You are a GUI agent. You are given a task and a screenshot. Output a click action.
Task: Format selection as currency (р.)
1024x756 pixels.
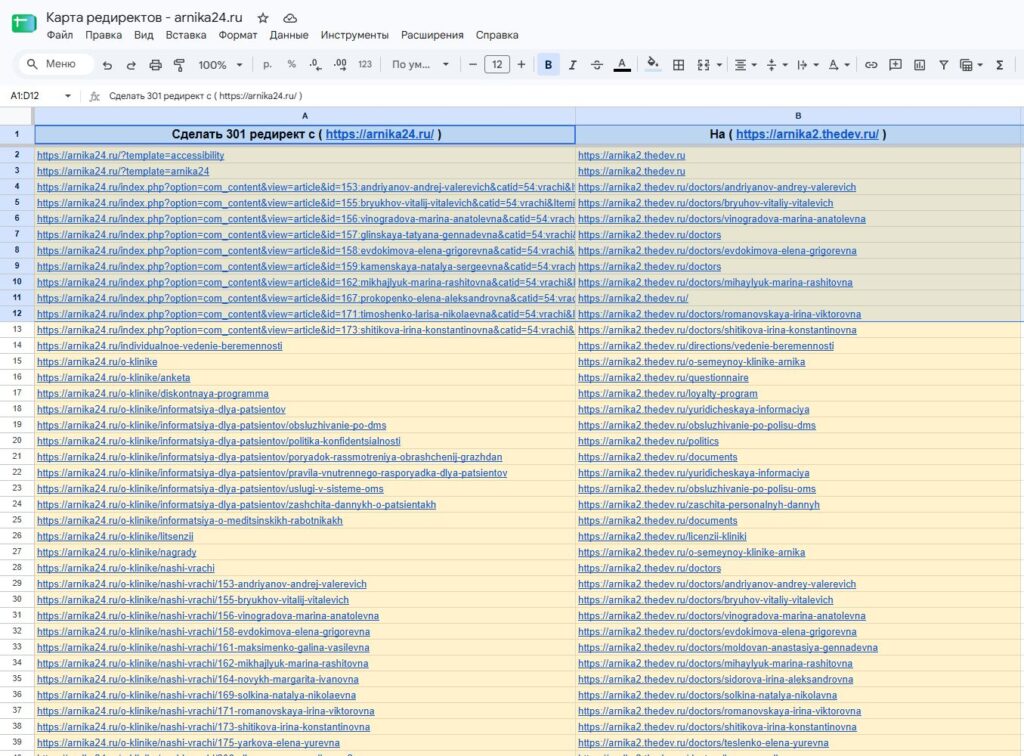tap(267, 65)
